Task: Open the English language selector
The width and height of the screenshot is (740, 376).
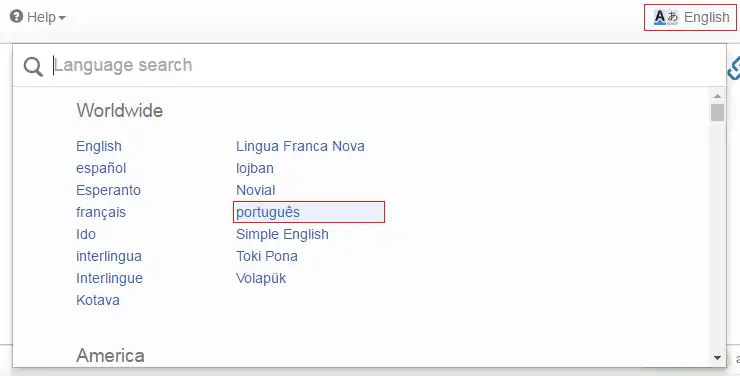Action: (690, 17)
